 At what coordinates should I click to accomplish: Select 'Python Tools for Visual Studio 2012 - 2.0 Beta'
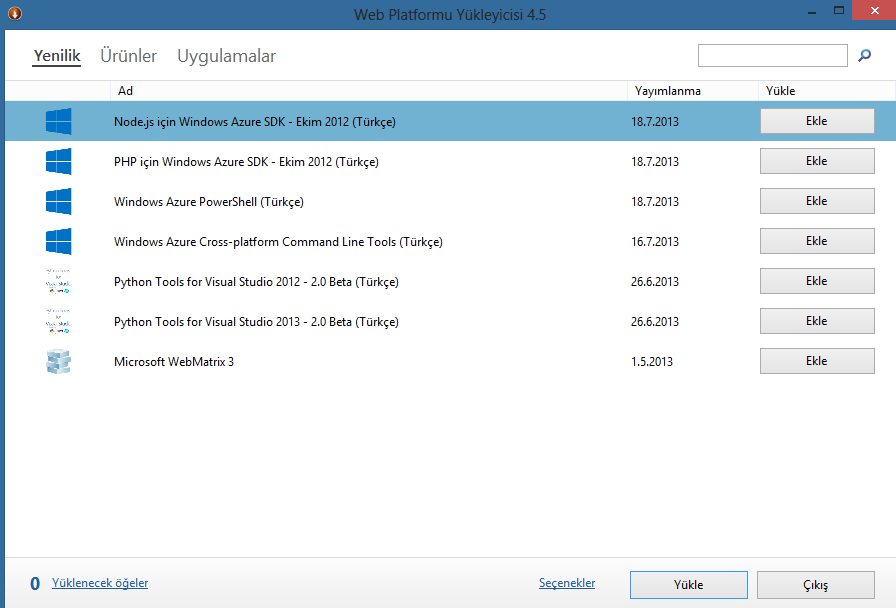point(233,282)
